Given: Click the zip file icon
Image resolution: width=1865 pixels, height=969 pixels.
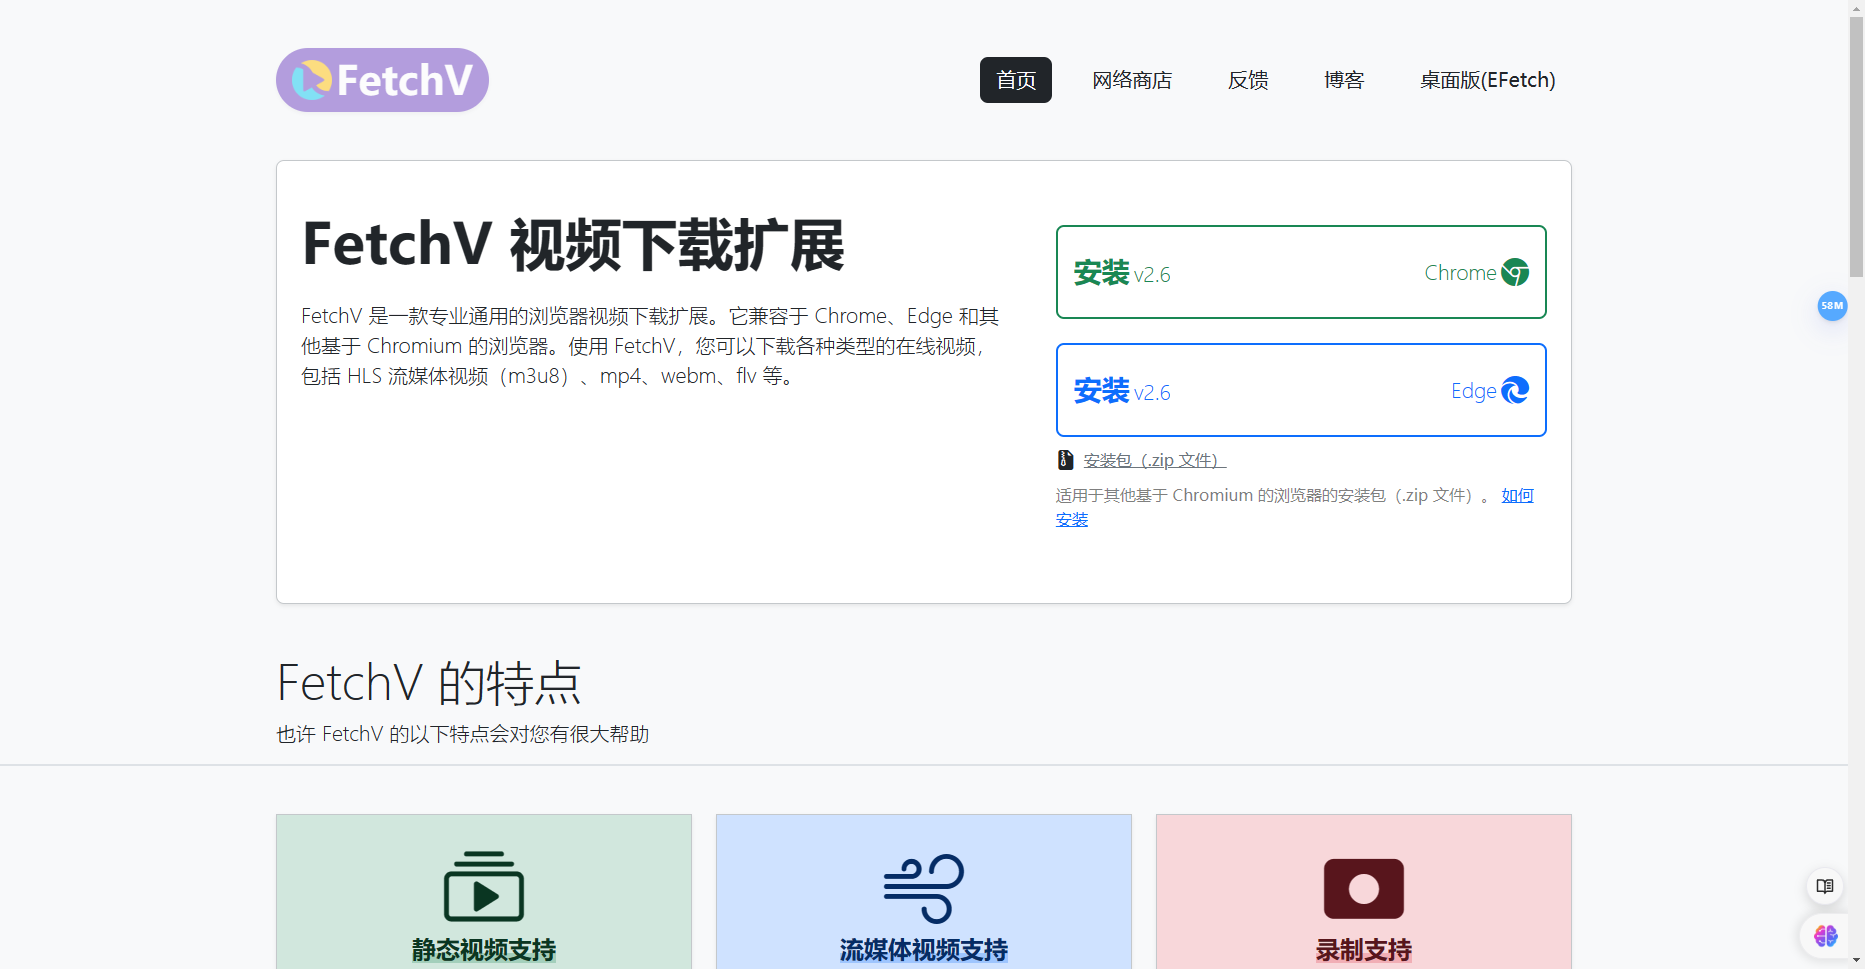Looking at the screenshot, I should 1066,460.
